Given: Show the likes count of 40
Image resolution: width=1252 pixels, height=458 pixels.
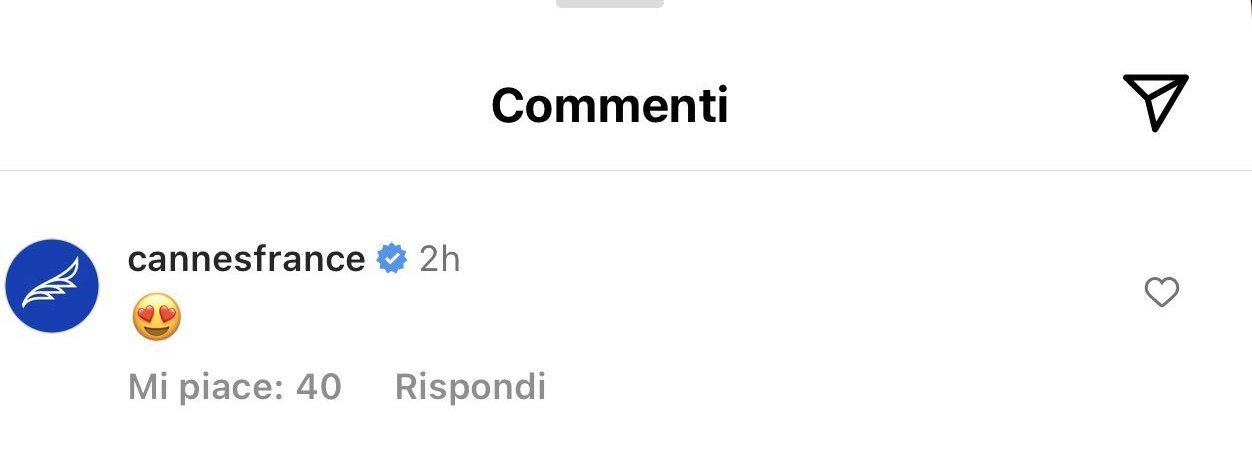Looking at the screenshot, I should point(235,386).
